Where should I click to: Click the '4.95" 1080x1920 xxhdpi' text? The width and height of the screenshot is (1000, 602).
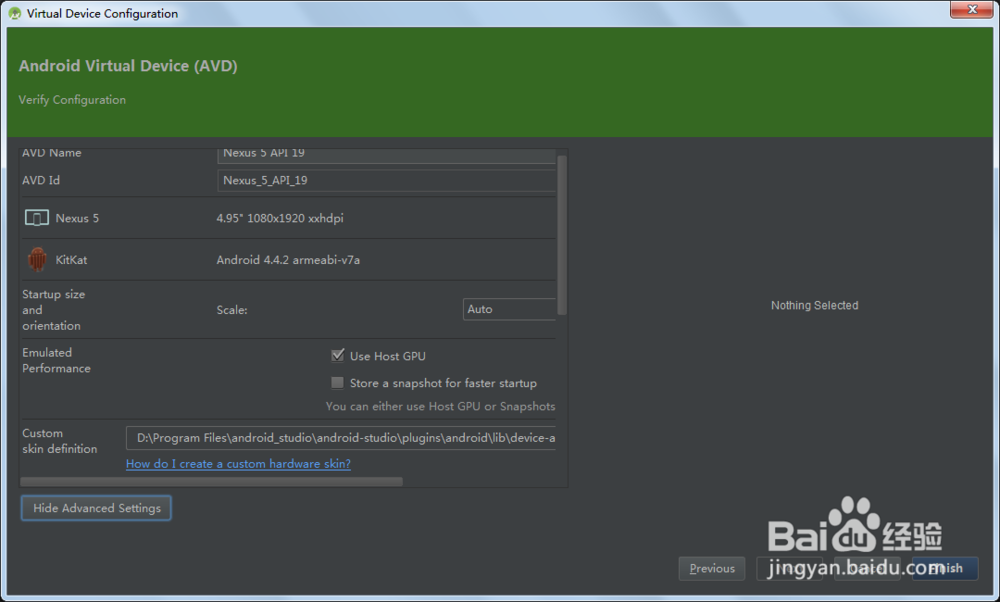[279, 218]
